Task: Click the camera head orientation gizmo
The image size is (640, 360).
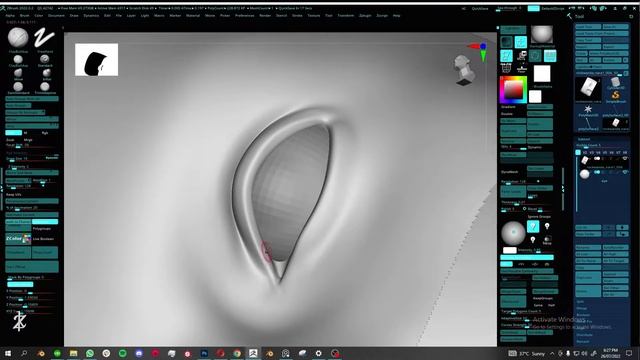Action: coord(463,70)
